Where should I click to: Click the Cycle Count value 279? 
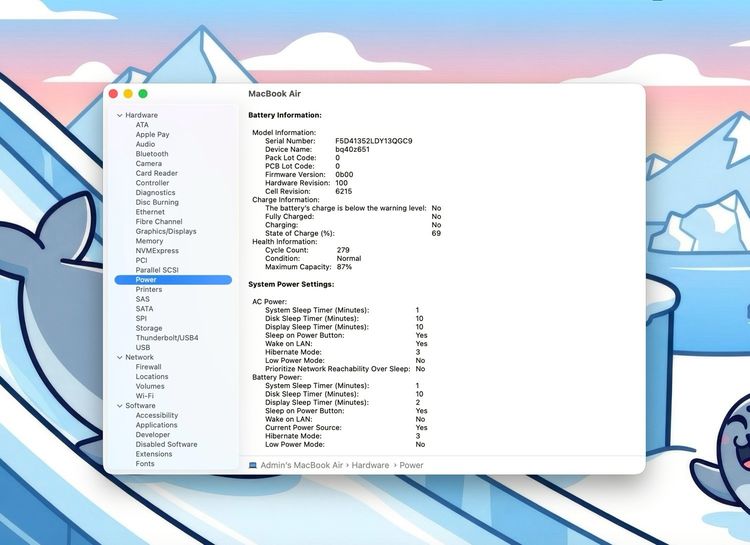(x=343, y=250)
